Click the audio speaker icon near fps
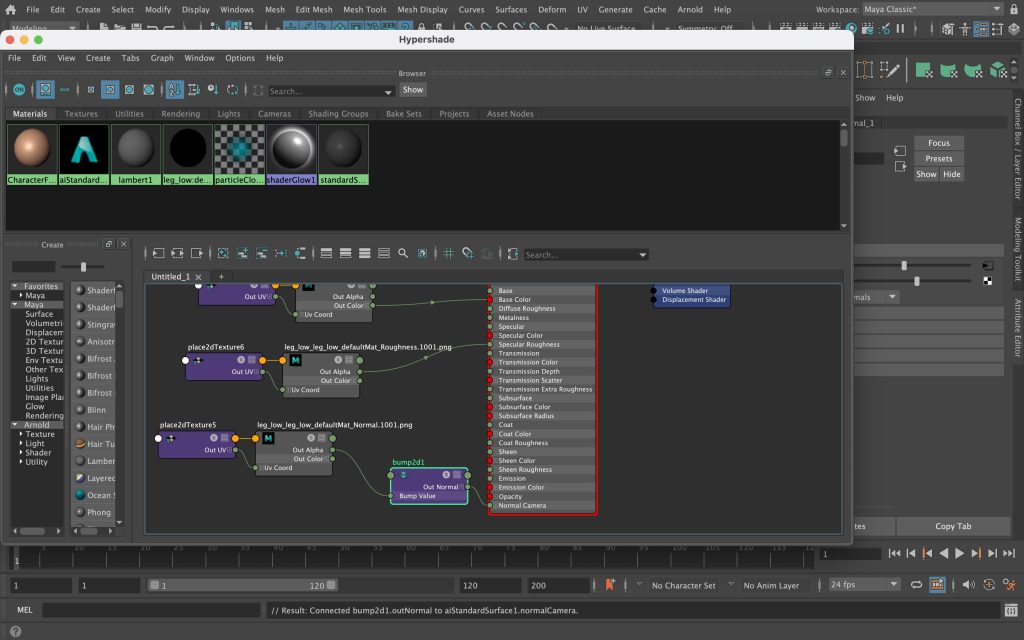This screenshot has width=1024, height=640. [968, 584]
